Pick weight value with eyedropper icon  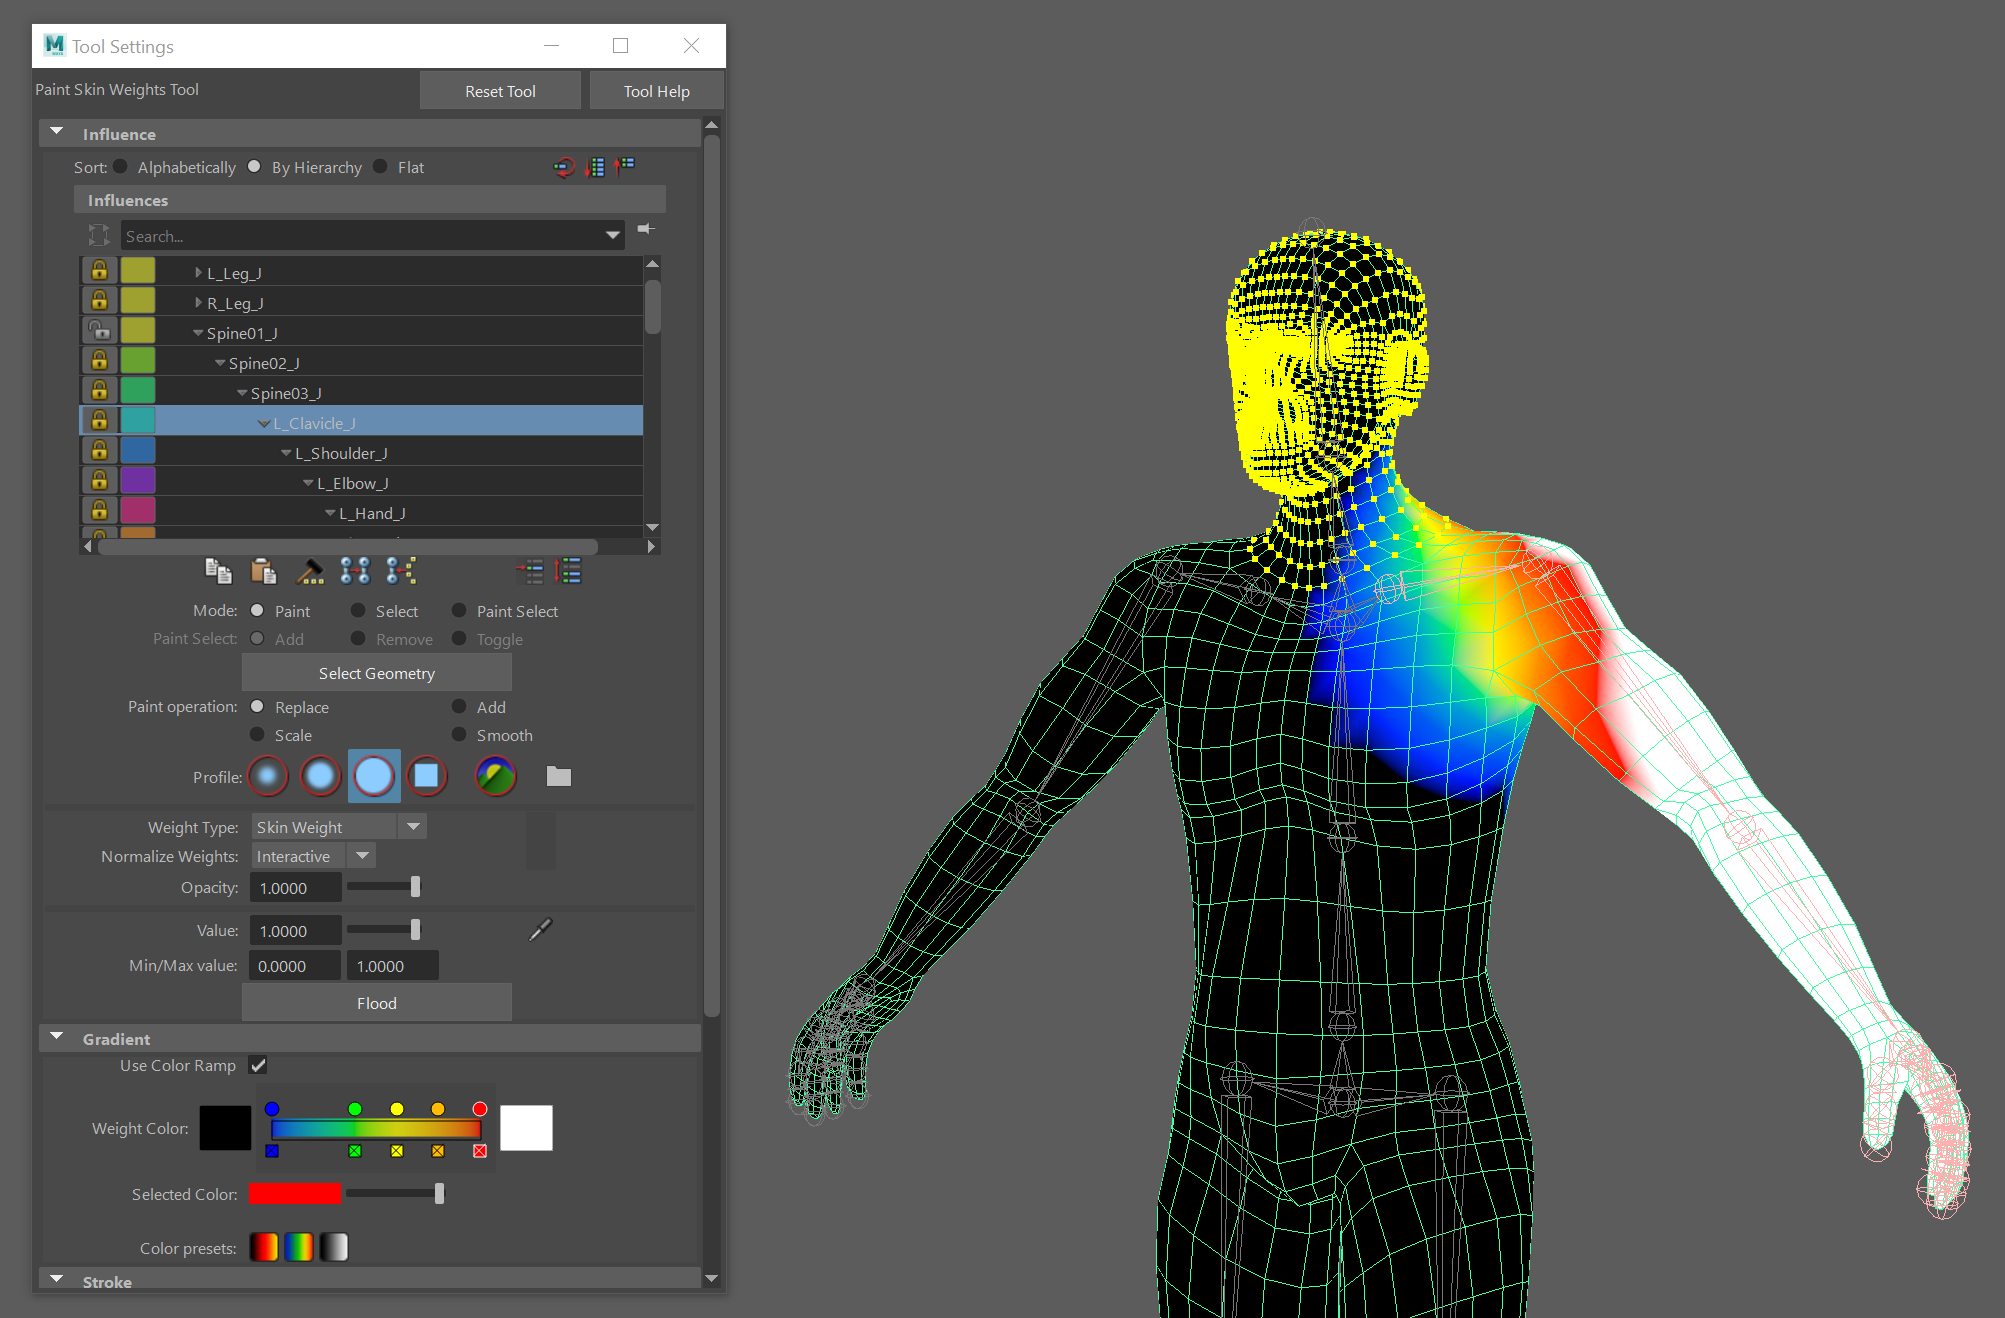tap(540, 930)
